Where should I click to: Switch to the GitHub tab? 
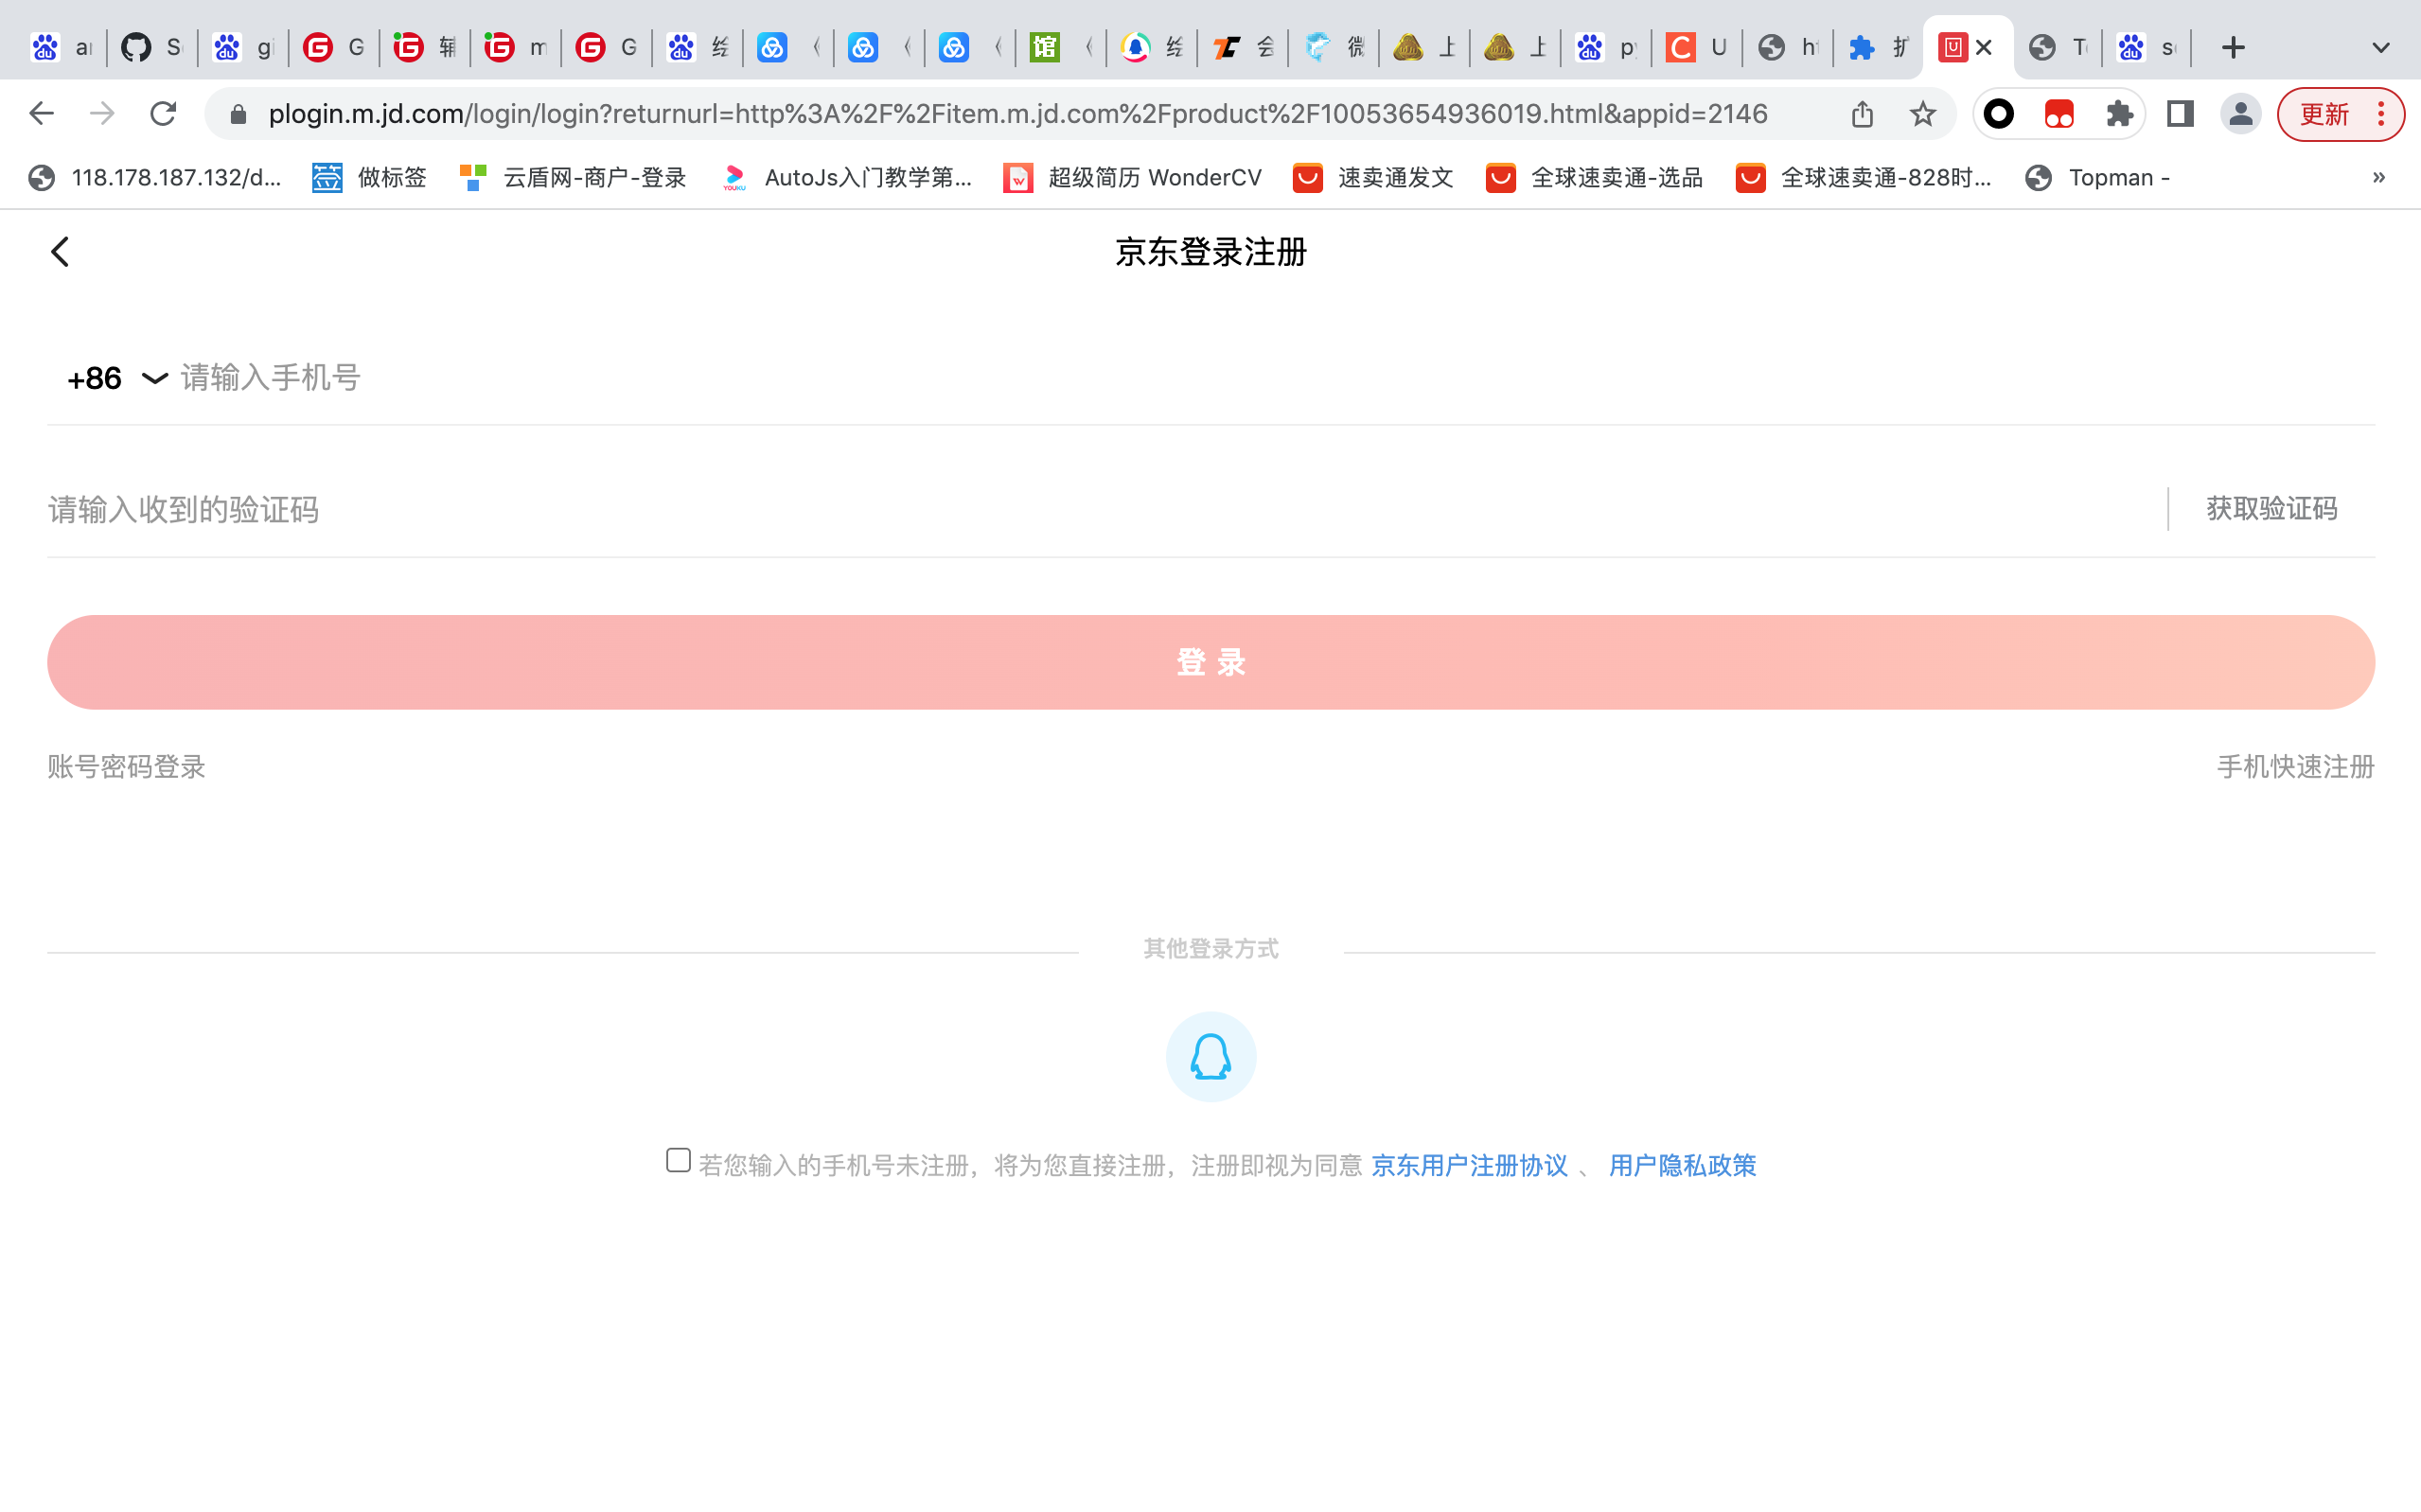point(151,47)
